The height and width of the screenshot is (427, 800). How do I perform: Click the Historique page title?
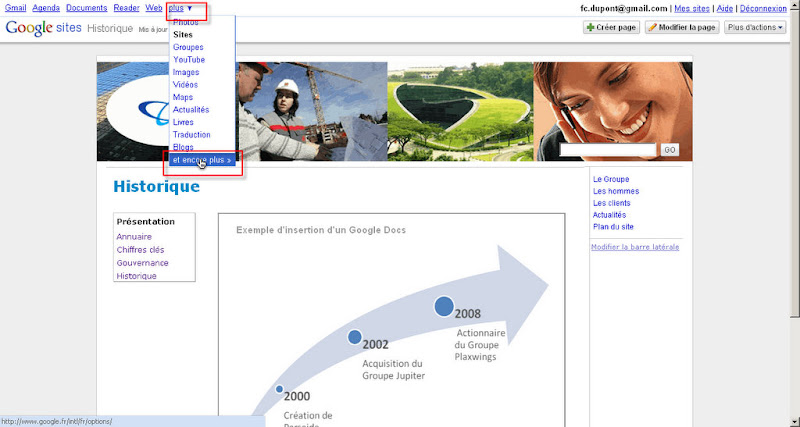(156, 186)
